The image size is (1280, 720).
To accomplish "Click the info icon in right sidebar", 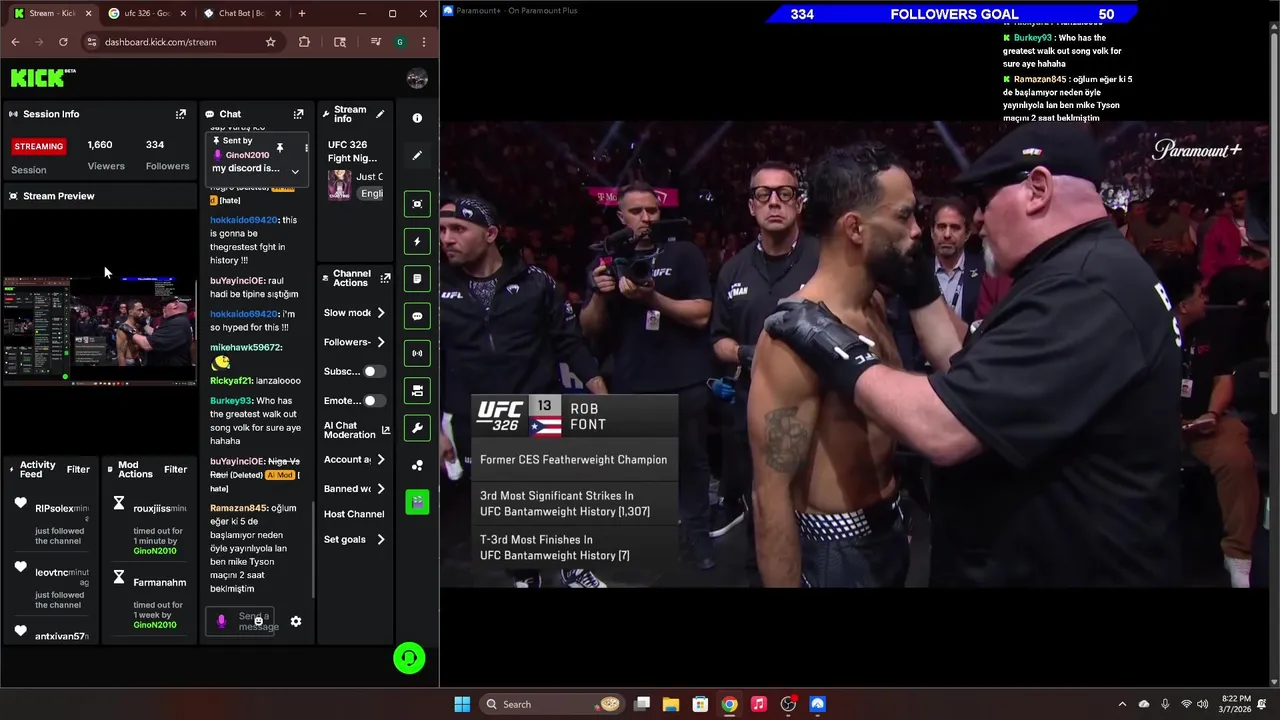I will point(417,118).
